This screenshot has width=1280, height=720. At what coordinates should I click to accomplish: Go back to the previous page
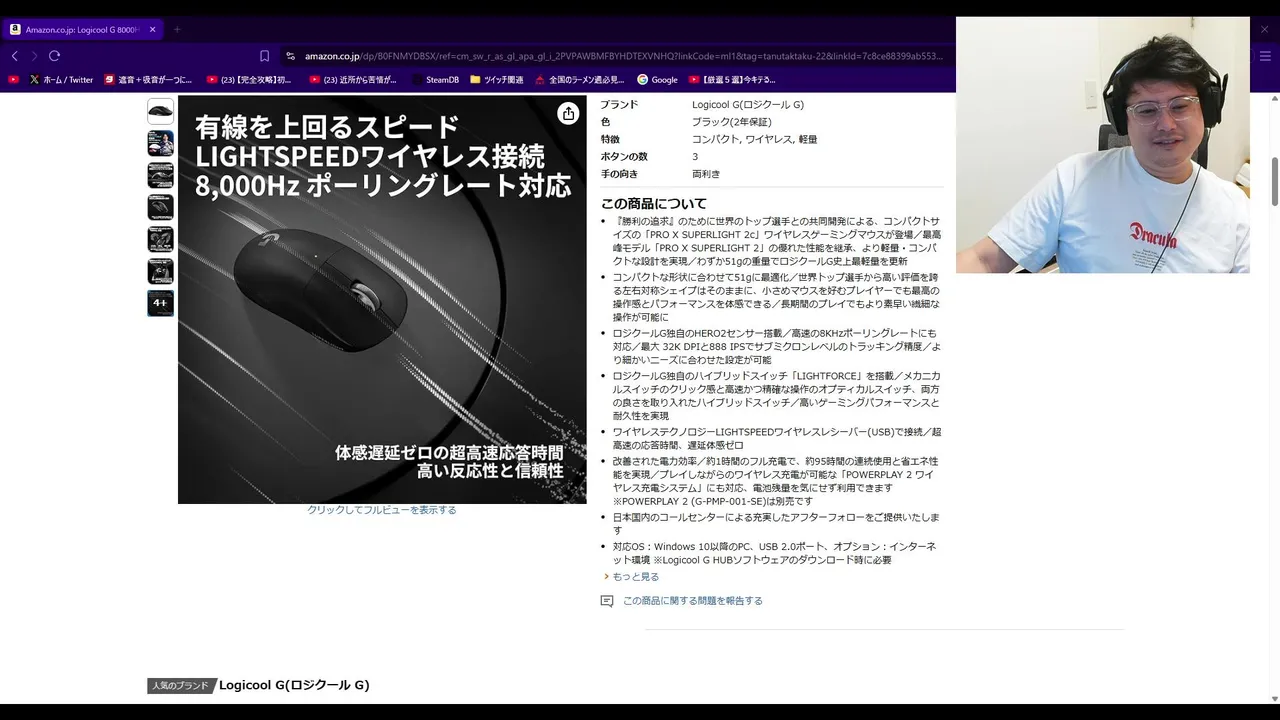(14, 56)
